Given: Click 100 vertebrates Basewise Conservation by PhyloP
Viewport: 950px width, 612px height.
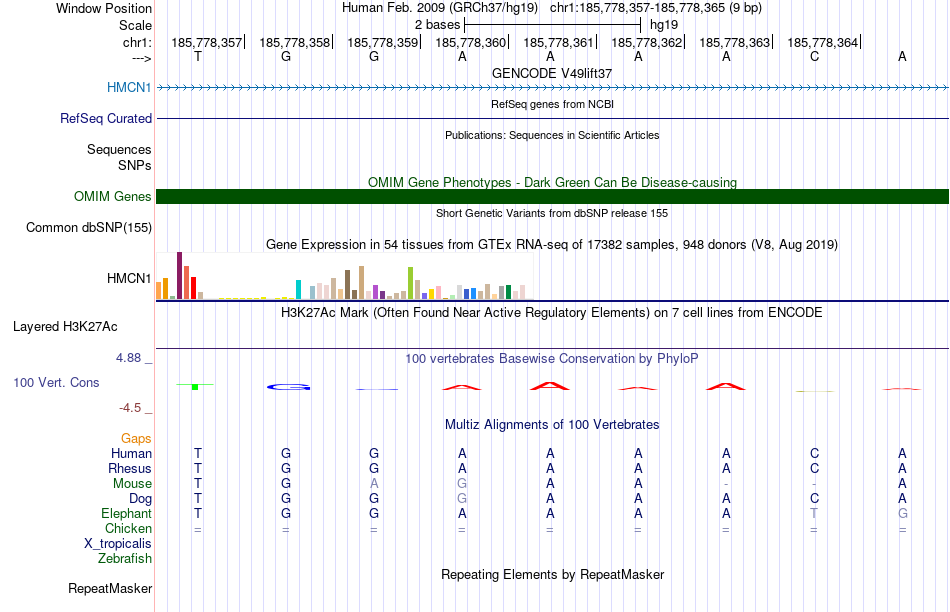Looking at the screenshot, I should [552, 359].
